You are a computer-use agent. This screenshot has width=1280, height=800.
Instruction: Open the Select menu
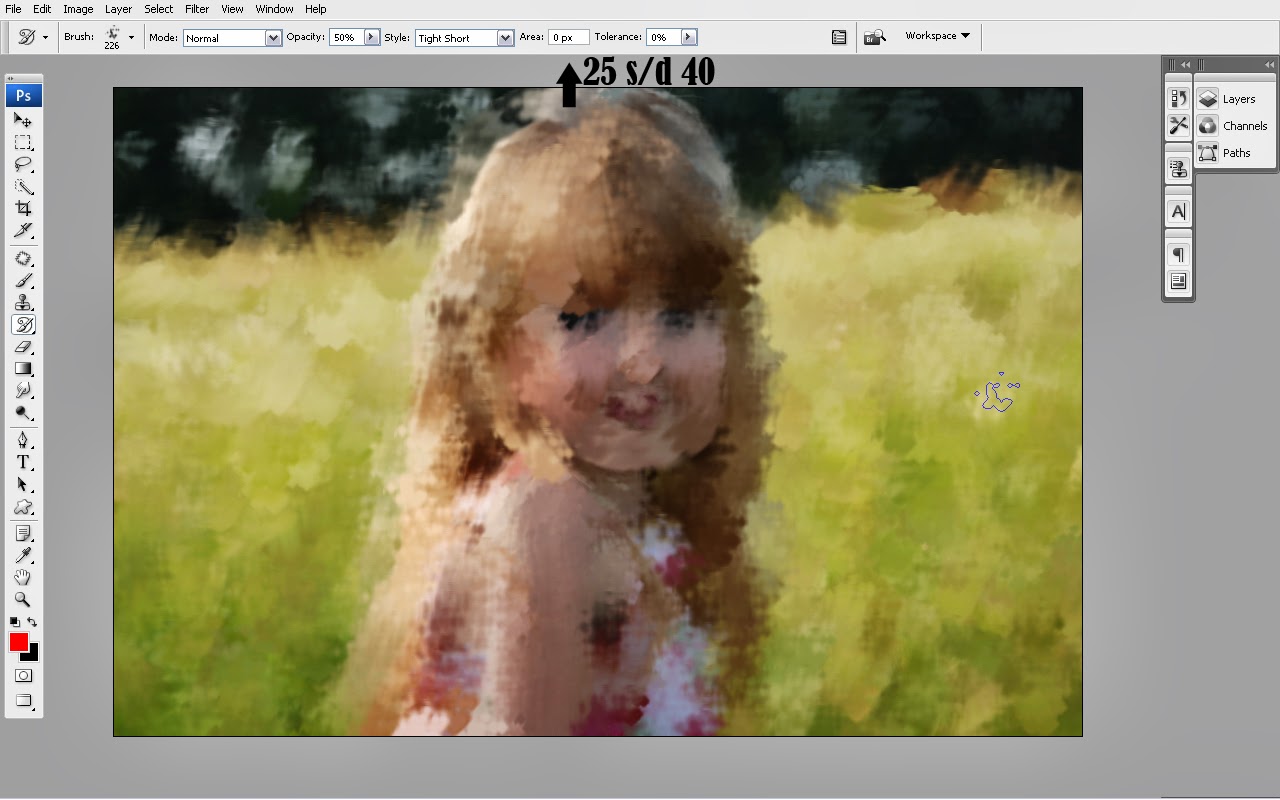click(159, 9)
